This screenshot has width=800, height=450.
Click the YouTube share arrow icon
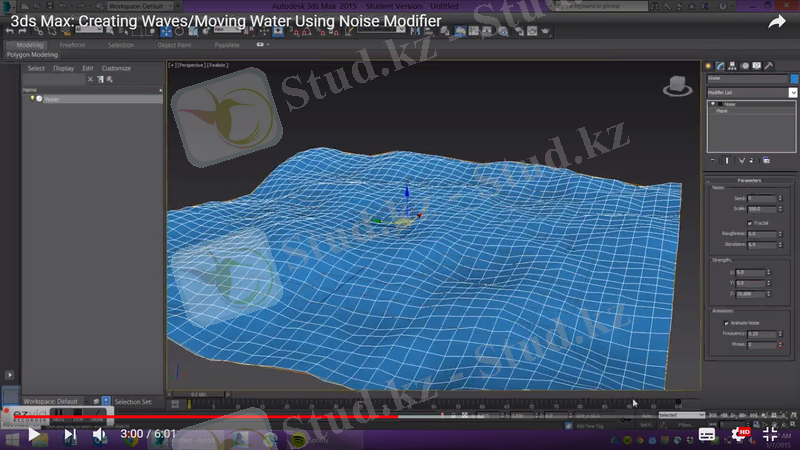click(777, 21)
